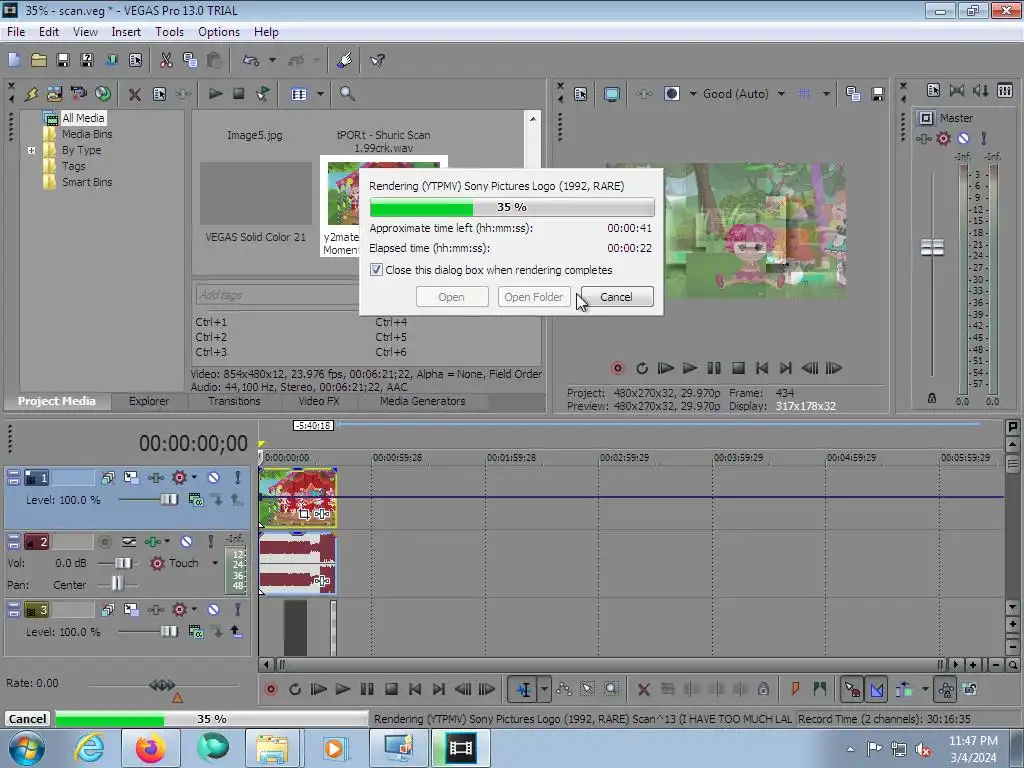Open Split Screen View dropdown arrow in preview
Image resolution: width=1024 pixels, height=768 pixels.
pos(693,94)
